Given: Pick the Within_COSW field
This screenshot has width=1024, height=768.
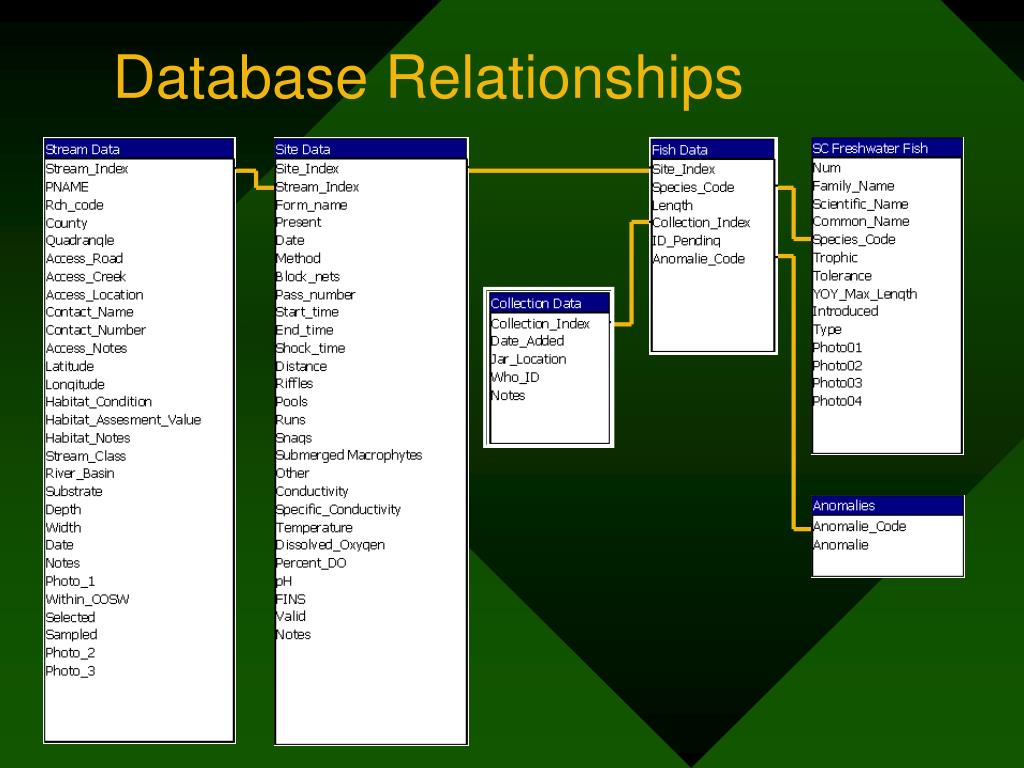Looking at the screenshot, I should 87,599.
